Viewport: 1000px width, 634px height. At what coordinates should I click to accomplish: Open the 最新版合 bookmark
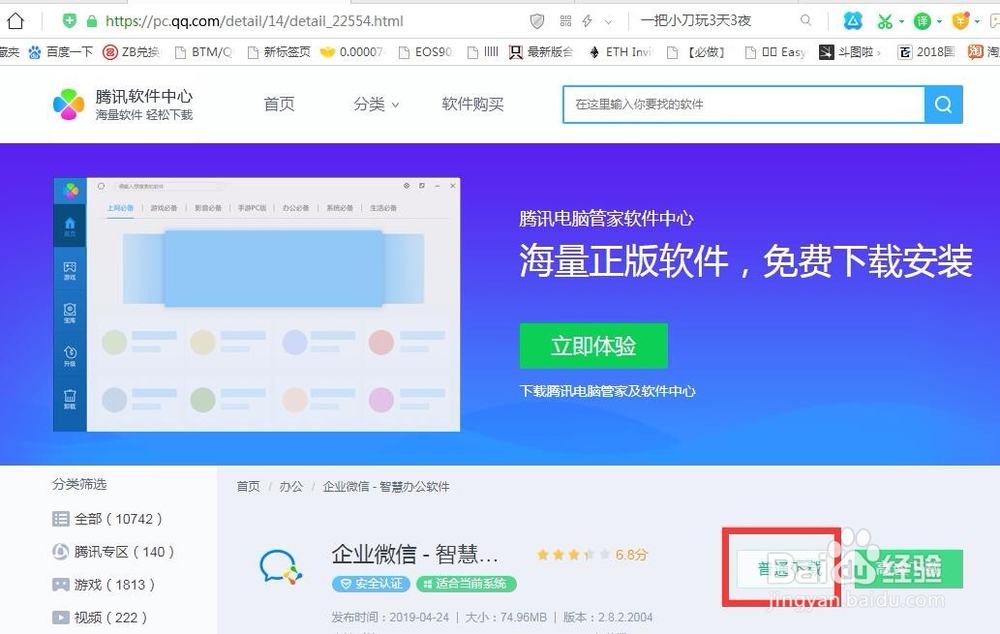(541, 52)
